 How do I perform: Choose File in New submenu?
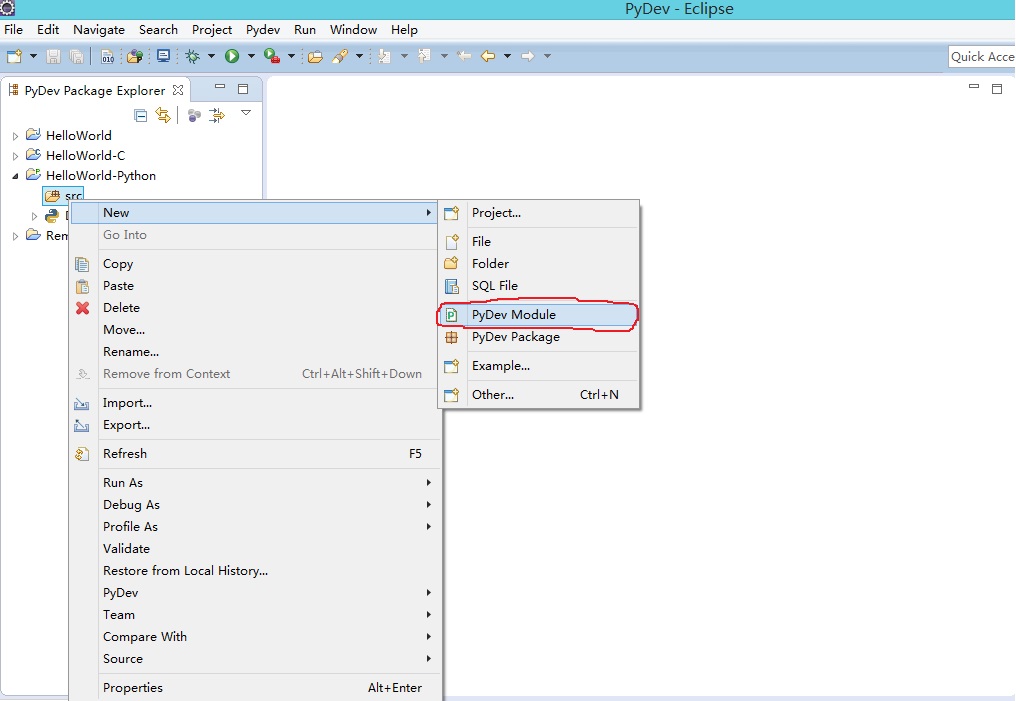pos(538,242)
